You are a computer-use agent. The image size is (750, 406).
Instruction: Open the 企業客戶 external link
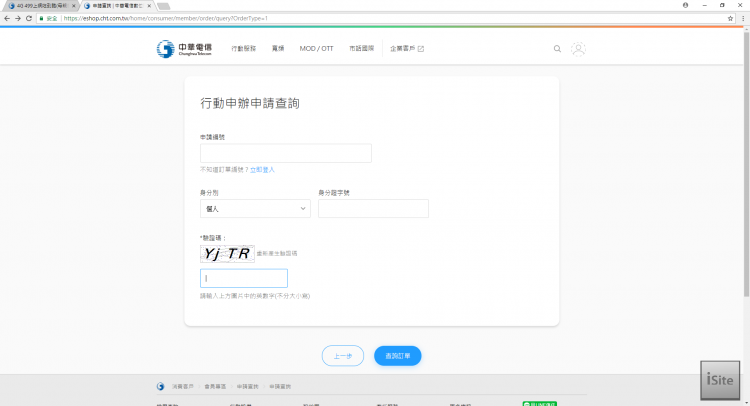[x=406, y=48]
